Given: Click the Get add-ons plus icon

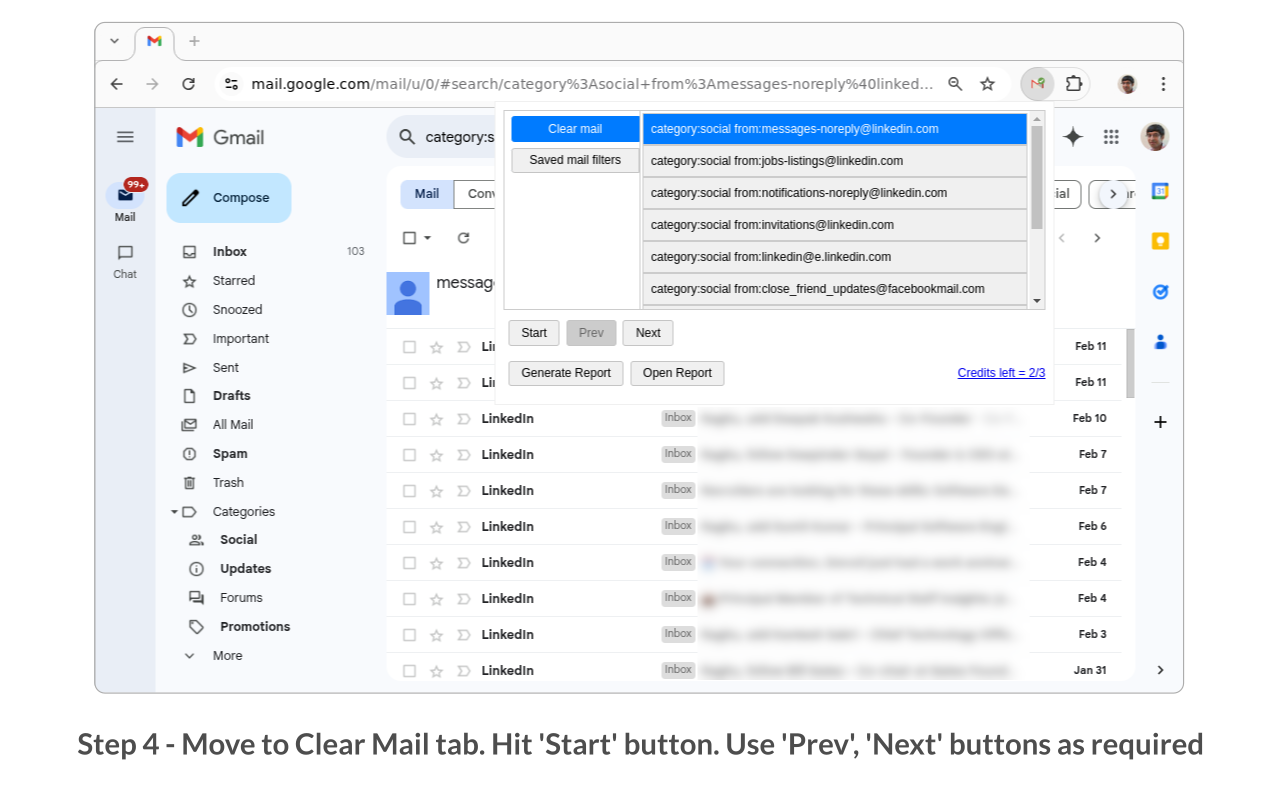Looking at the screenshot, I should [1160, 422].
